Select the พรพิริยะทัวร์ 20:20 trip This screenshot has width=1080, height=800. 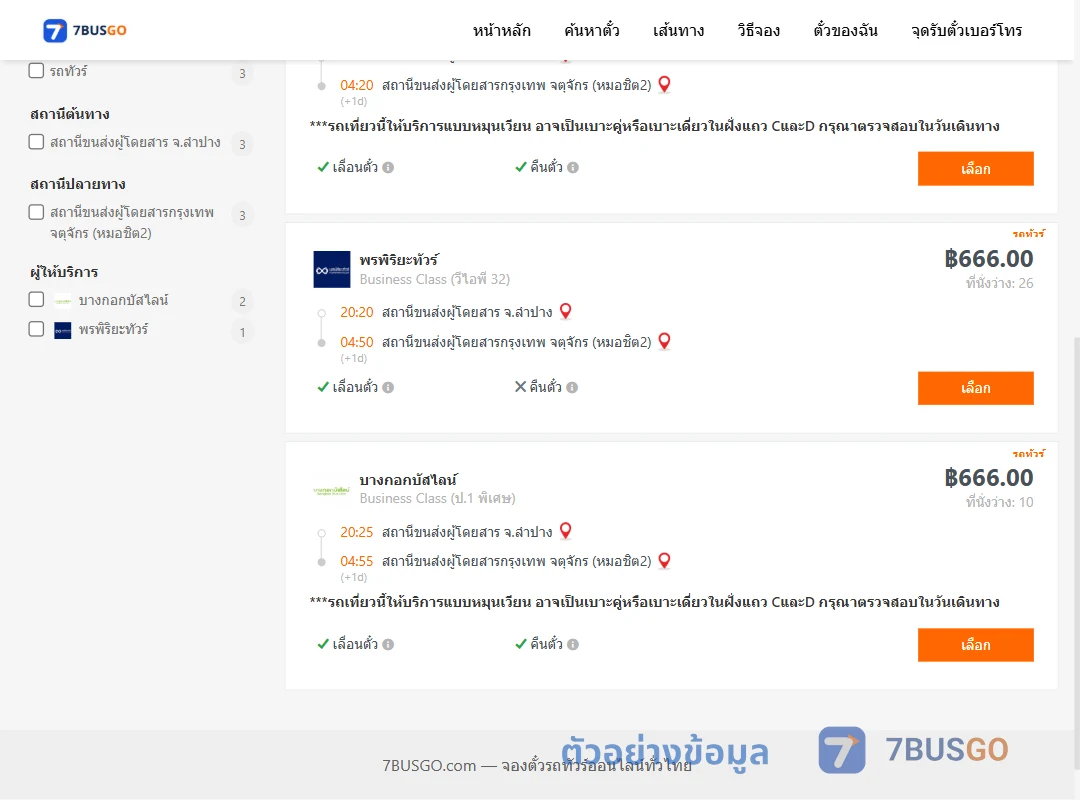click(975, 388)
